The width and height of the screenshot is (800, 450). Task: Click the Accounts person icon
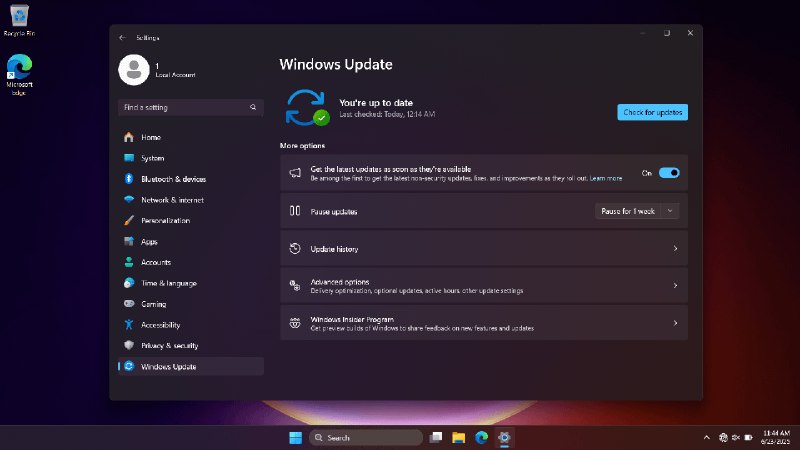[x=129, y=262]
